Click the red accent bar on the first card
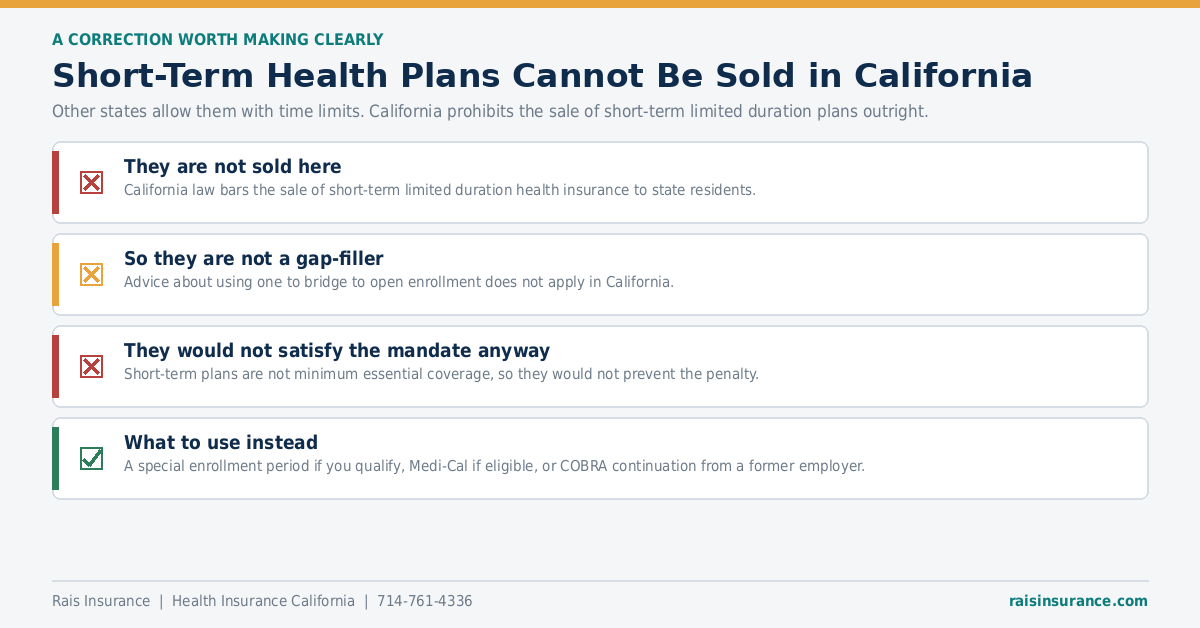Screen dimensions: 1200x628 pos(56,182)
